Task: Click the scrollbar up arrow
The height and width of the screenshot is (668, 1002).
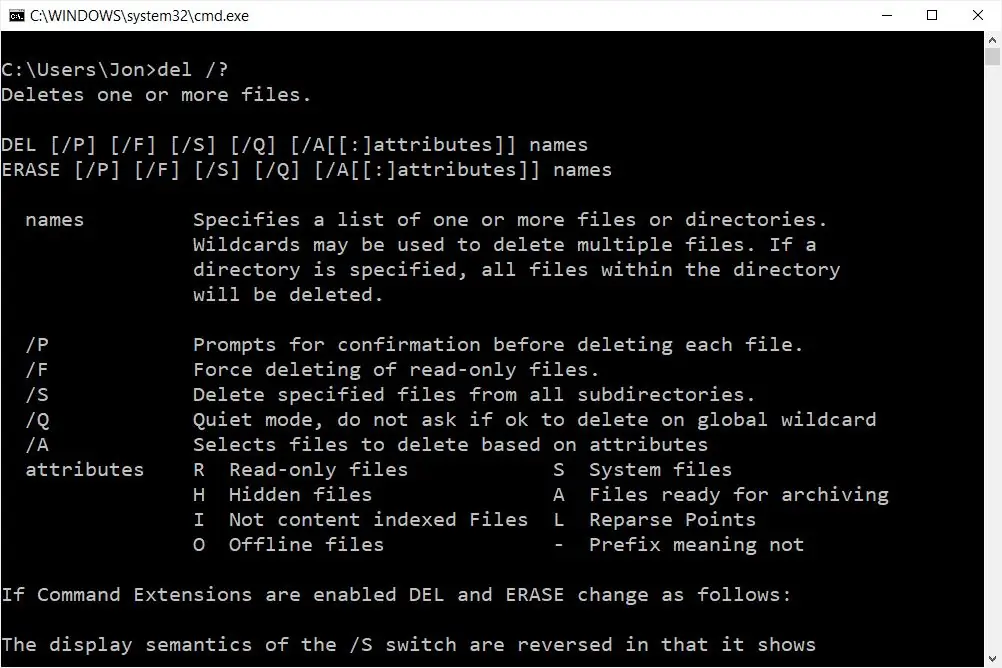Action: pyautogui.click(x=994, y=38)
